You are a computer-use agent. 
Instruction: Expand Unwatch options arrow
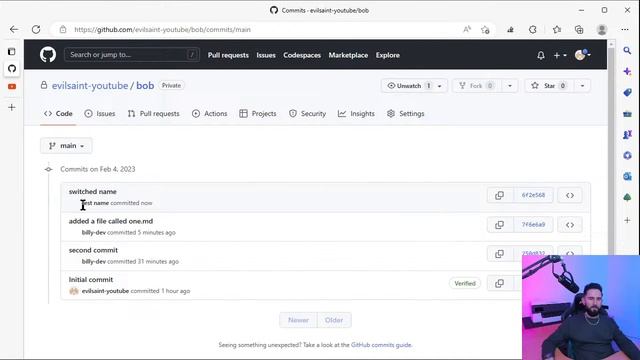(440, 86)
